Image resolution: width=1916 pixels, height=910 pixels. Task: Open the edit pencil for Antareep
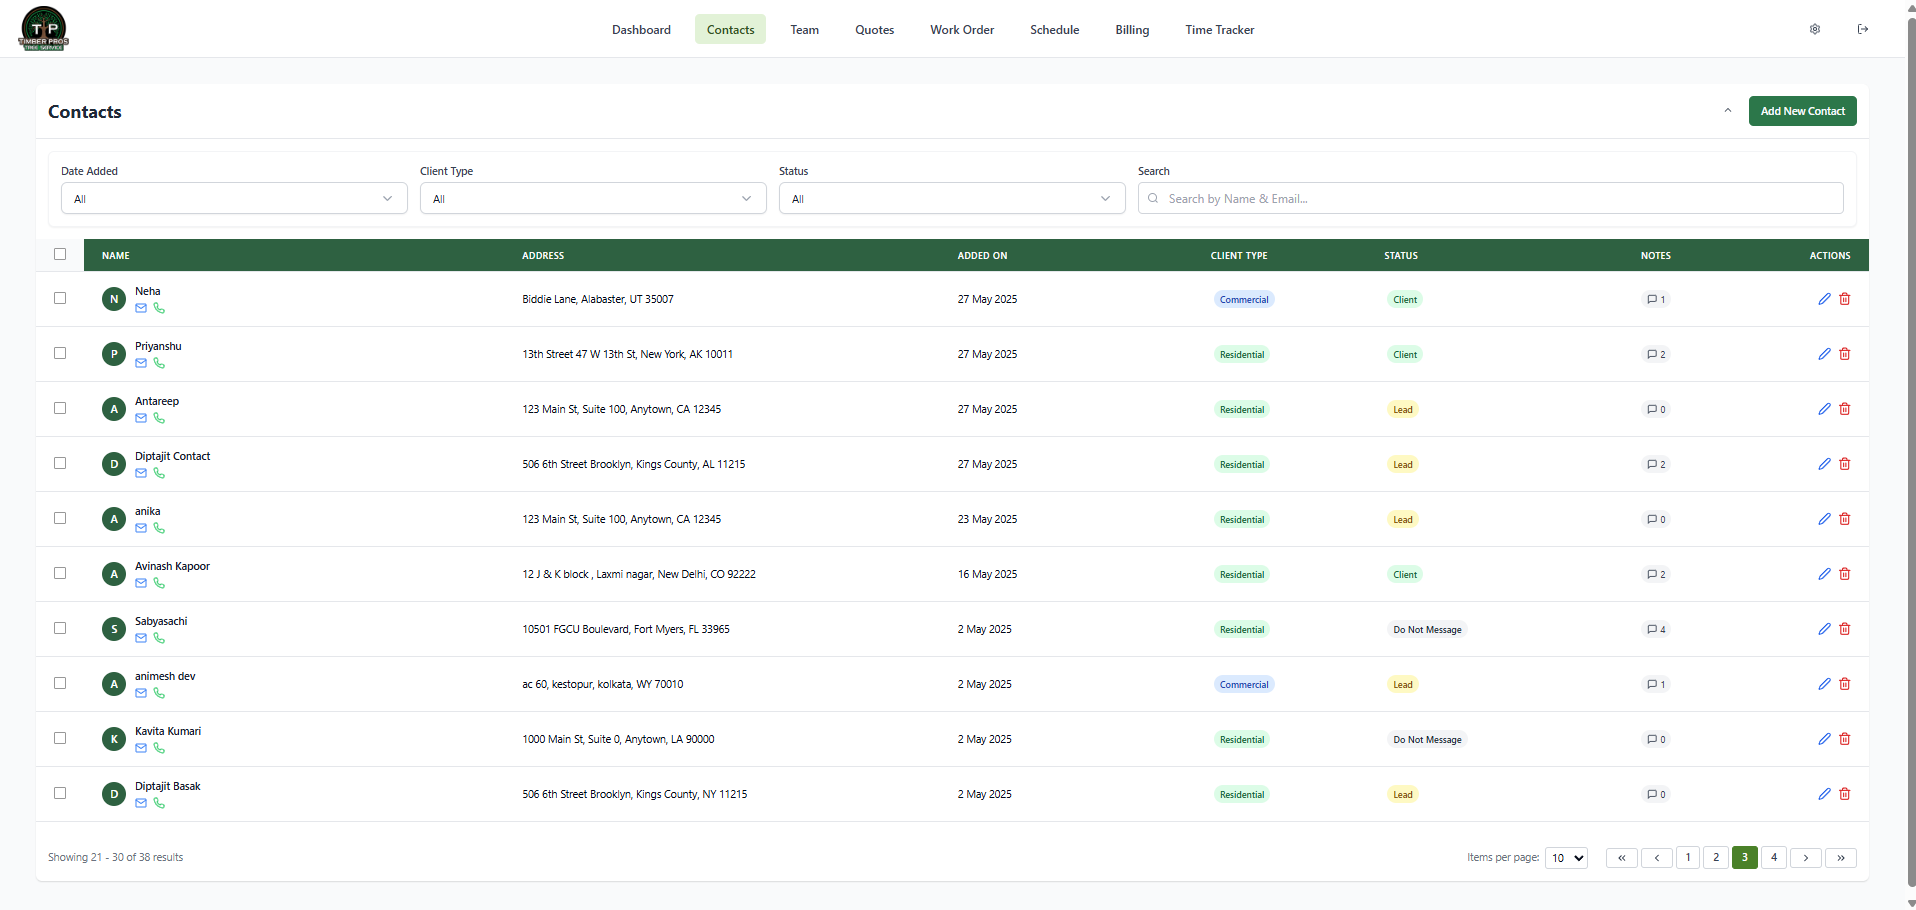[x=1824, y=409]
